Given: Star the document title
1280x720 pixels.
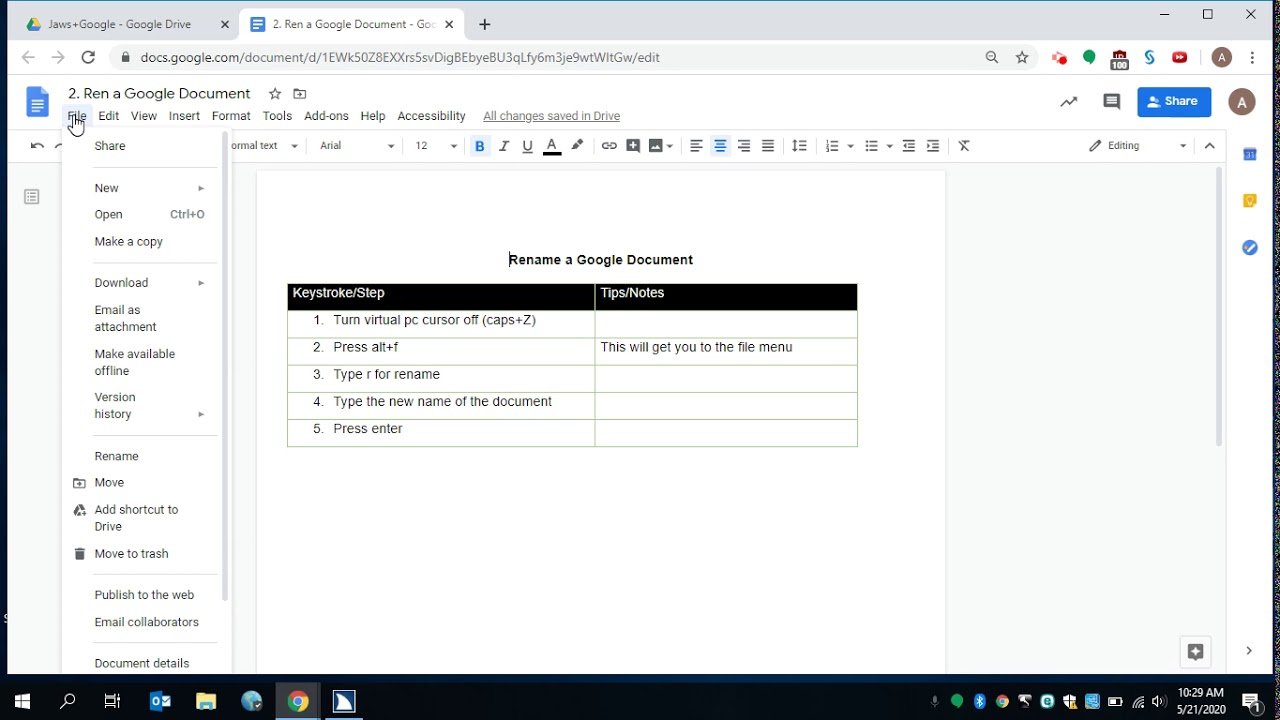Looking at the screenshot, I should pos(275,94).
